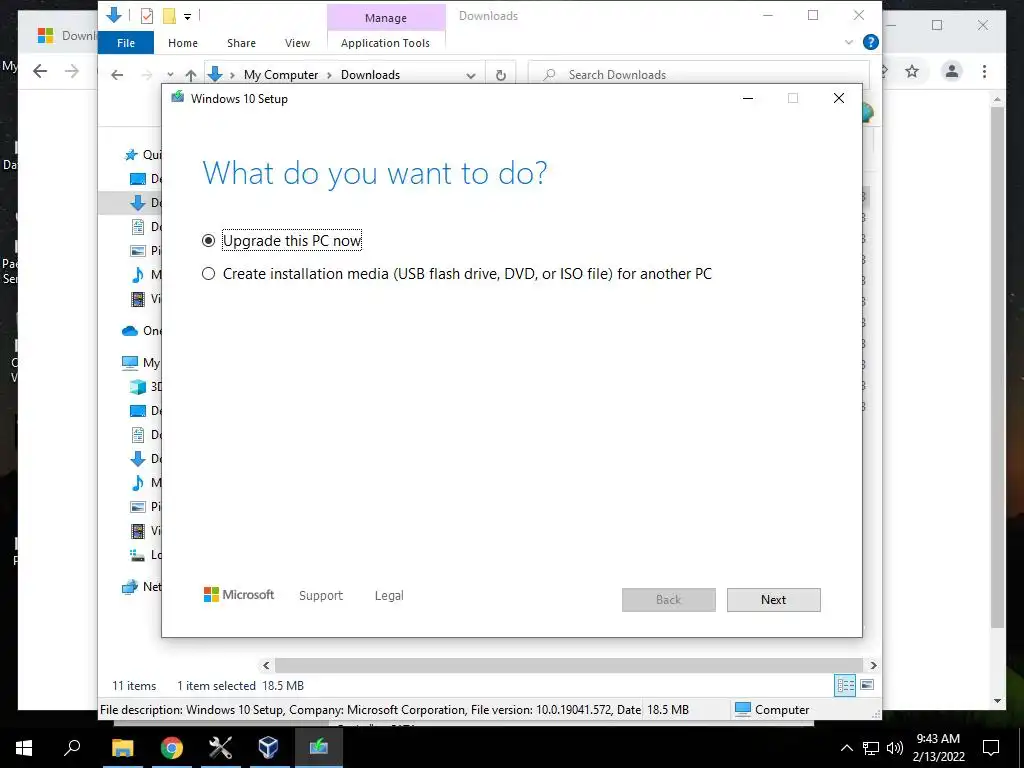Open the File menu in File Explorer
The image size is (1024, 768).
[126, 42]
